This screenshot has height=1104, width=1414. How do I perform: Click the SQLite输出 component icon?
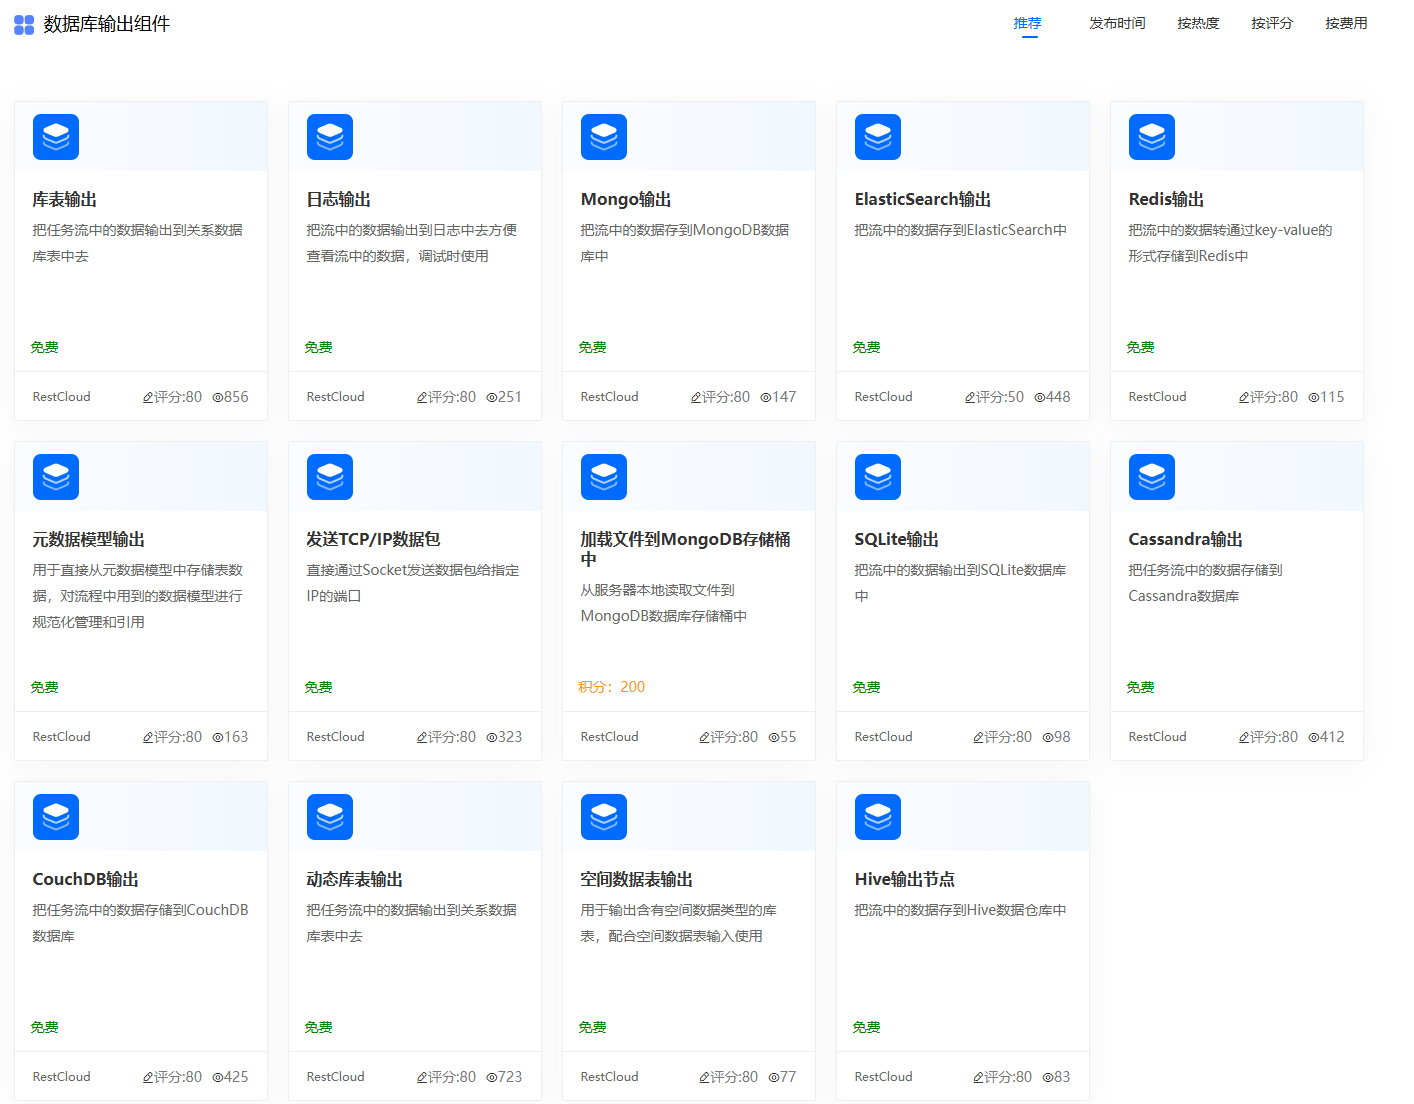(x=878, y=477)
